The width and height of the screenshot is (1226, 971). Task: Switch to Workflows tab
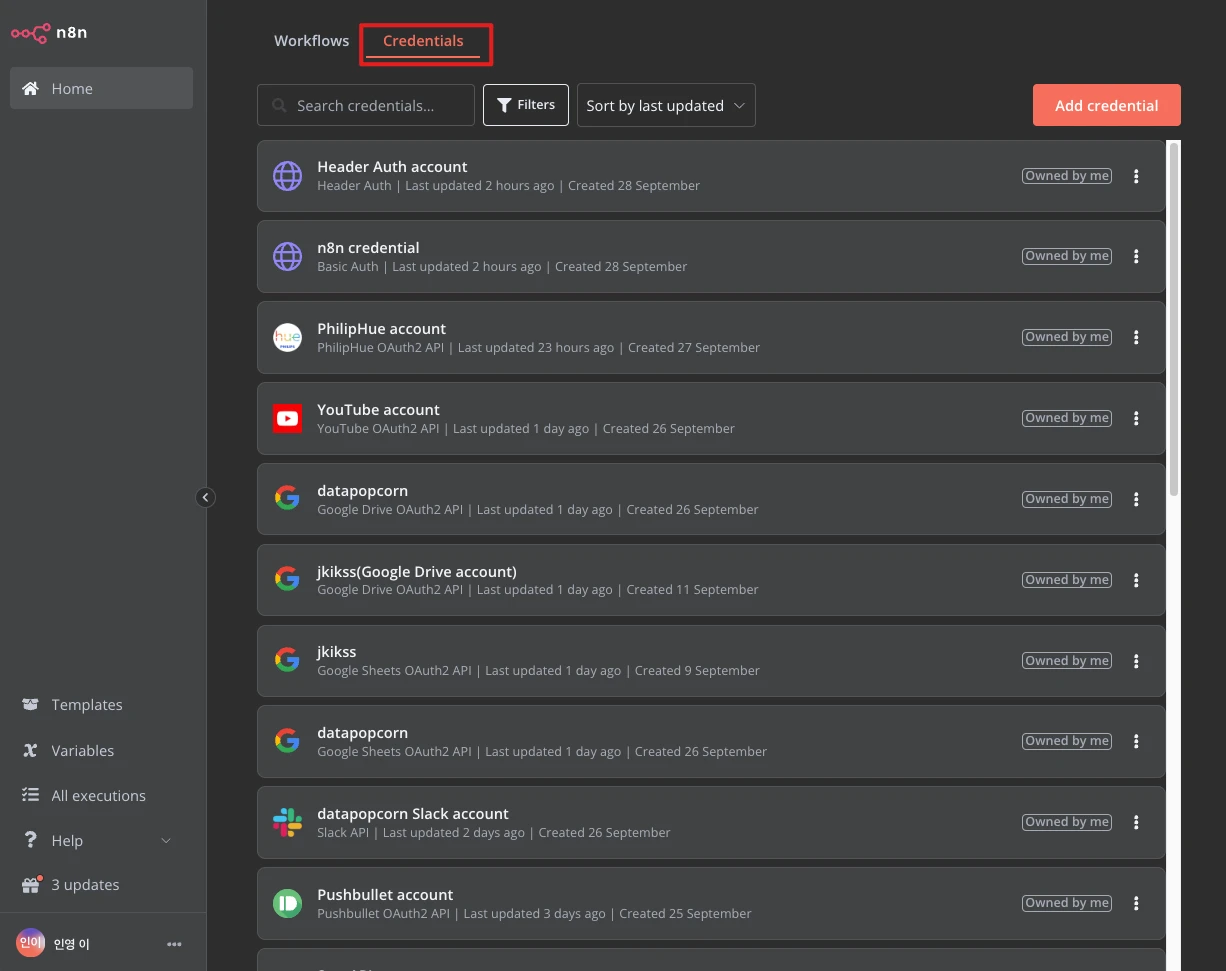tap(312, 41)
